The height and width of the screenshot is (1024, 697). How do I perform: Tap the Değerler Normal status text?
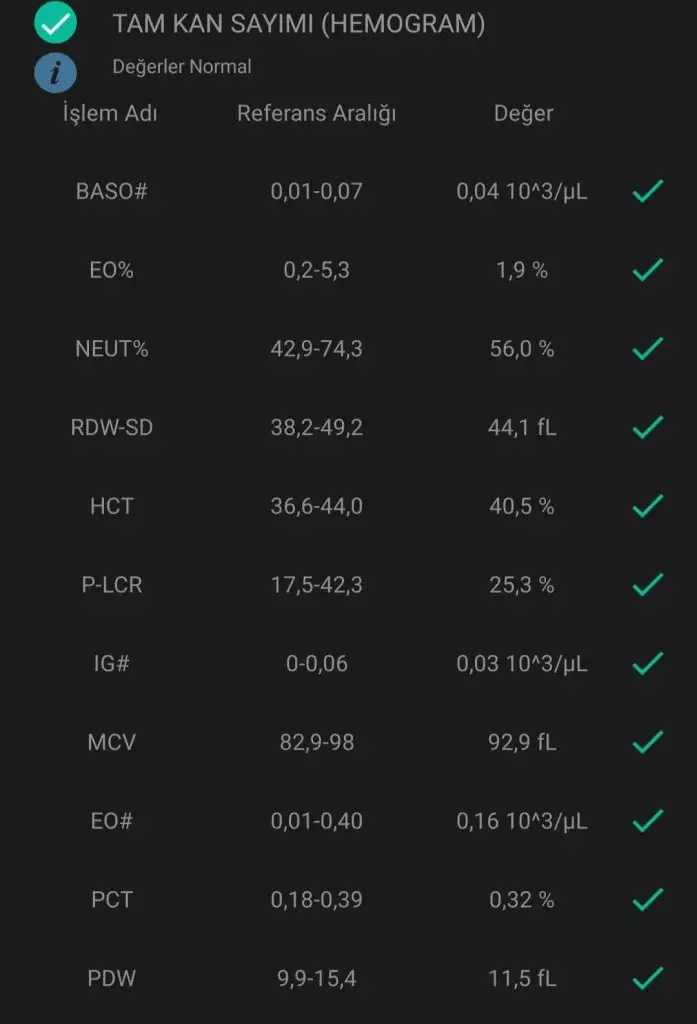[182, 67]
